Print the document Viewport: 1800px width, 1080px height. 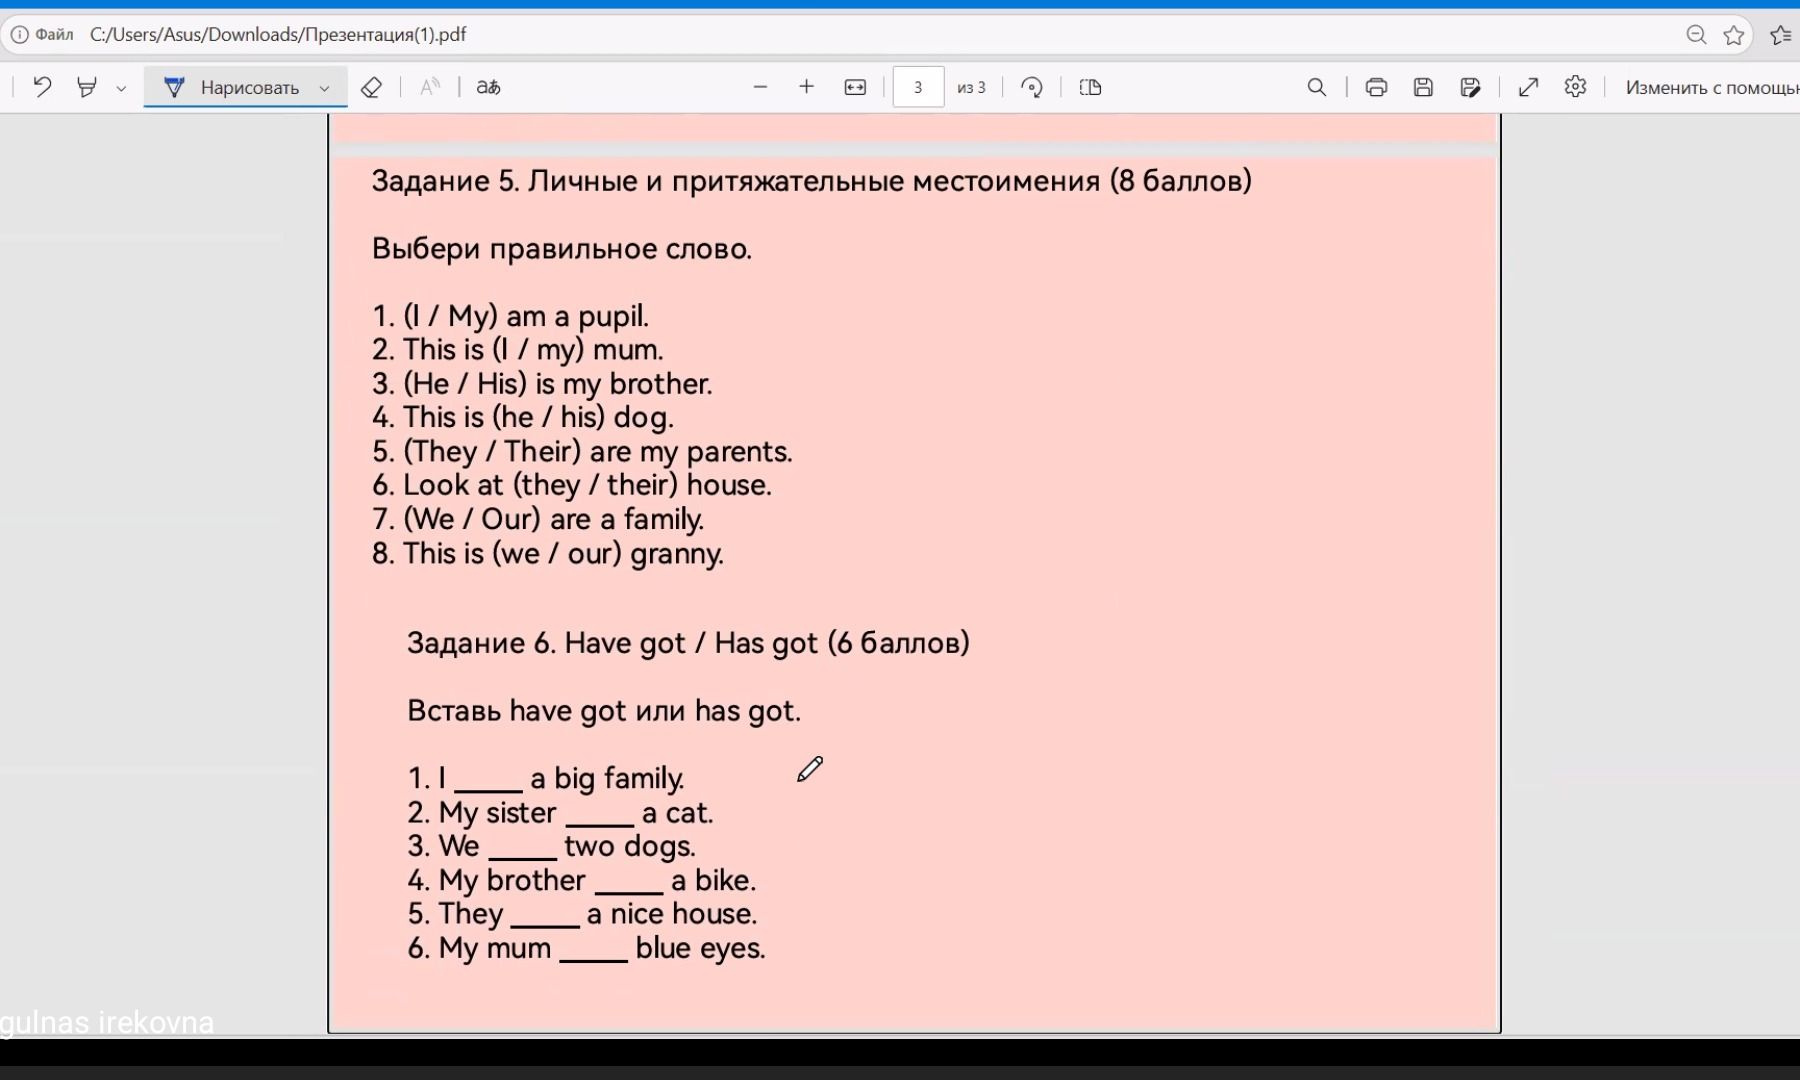1376,87
